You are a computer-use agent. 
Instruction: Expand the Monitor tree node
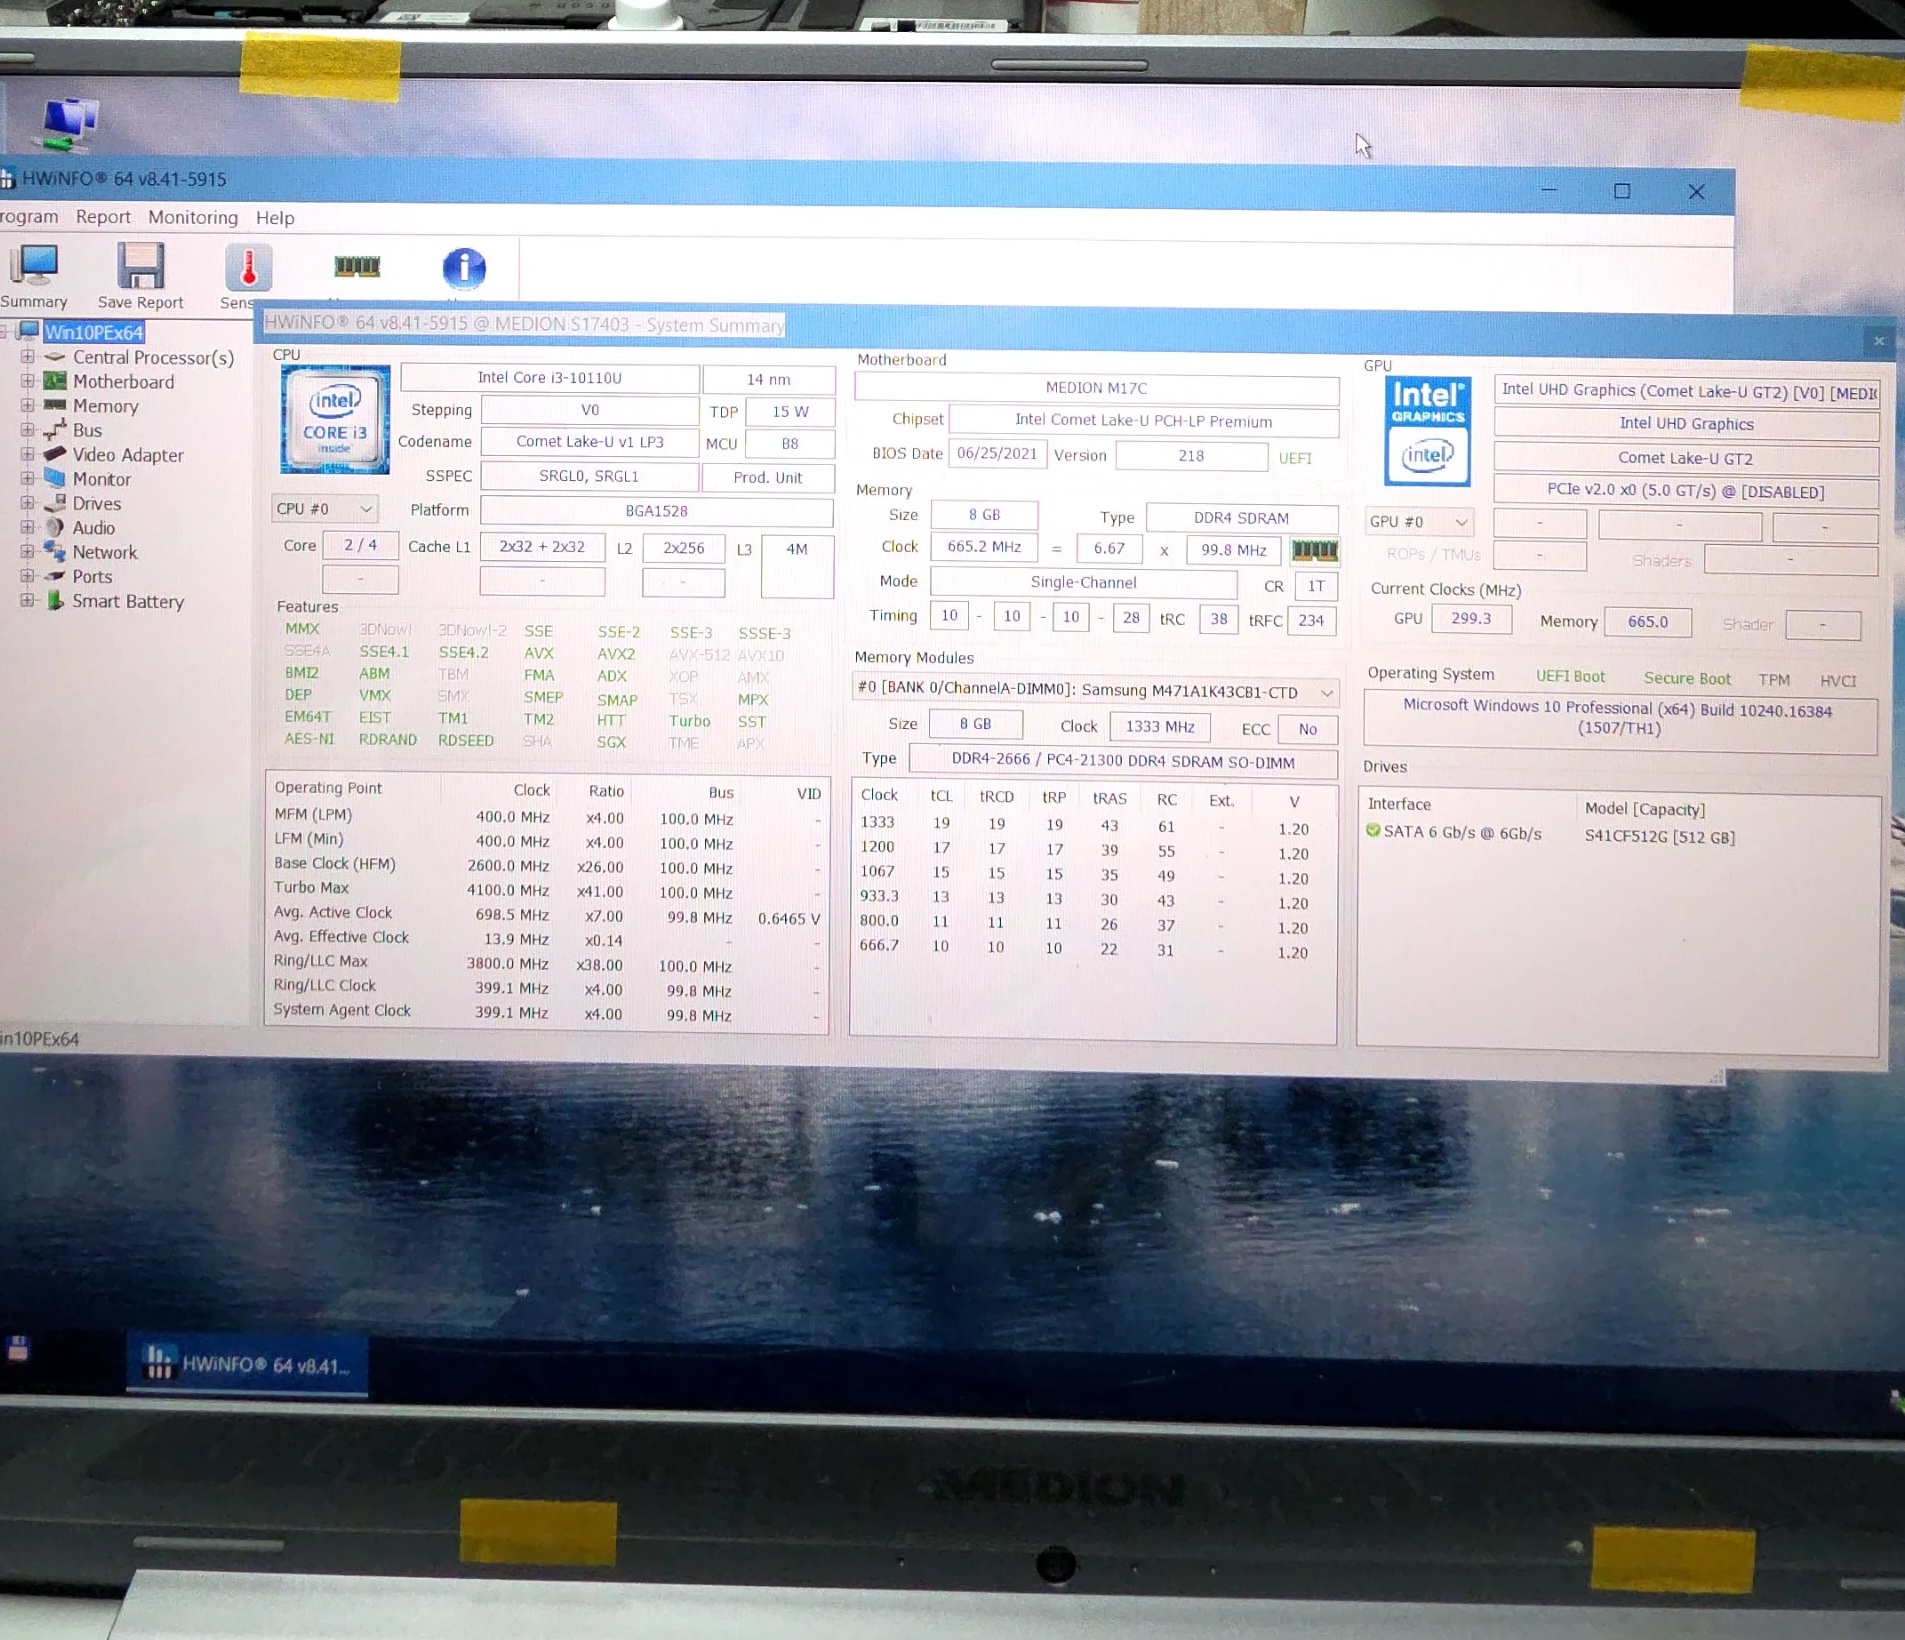[x=27, y=478]
